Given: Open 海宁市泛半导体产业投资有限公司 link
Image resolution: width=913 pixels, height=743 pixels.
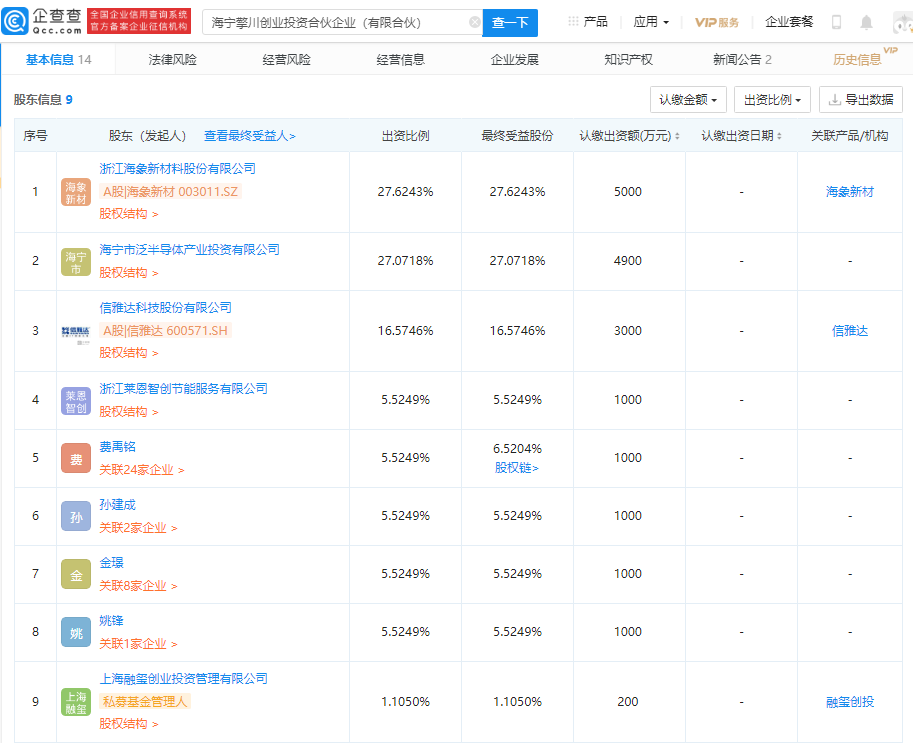Looking at the screenshot, I should 189,250.
